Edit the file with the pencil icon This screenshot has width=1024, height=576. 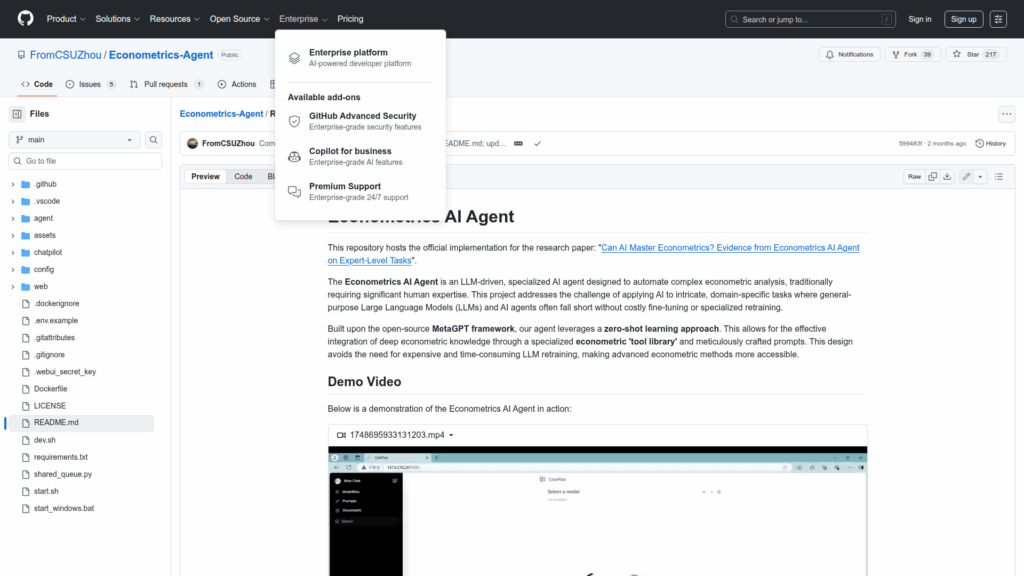click(x=966, y=176)
